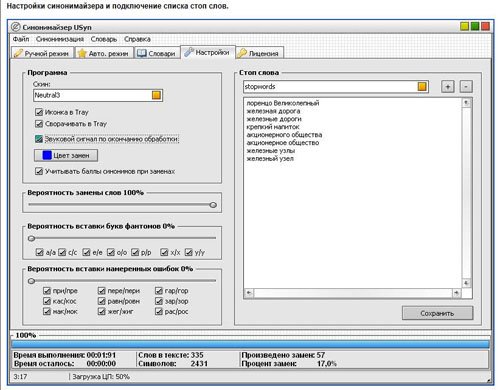This screenshot has height=390, width=500.
Task: Select stop word 'акционерное общество'
Action: [283, 143]
